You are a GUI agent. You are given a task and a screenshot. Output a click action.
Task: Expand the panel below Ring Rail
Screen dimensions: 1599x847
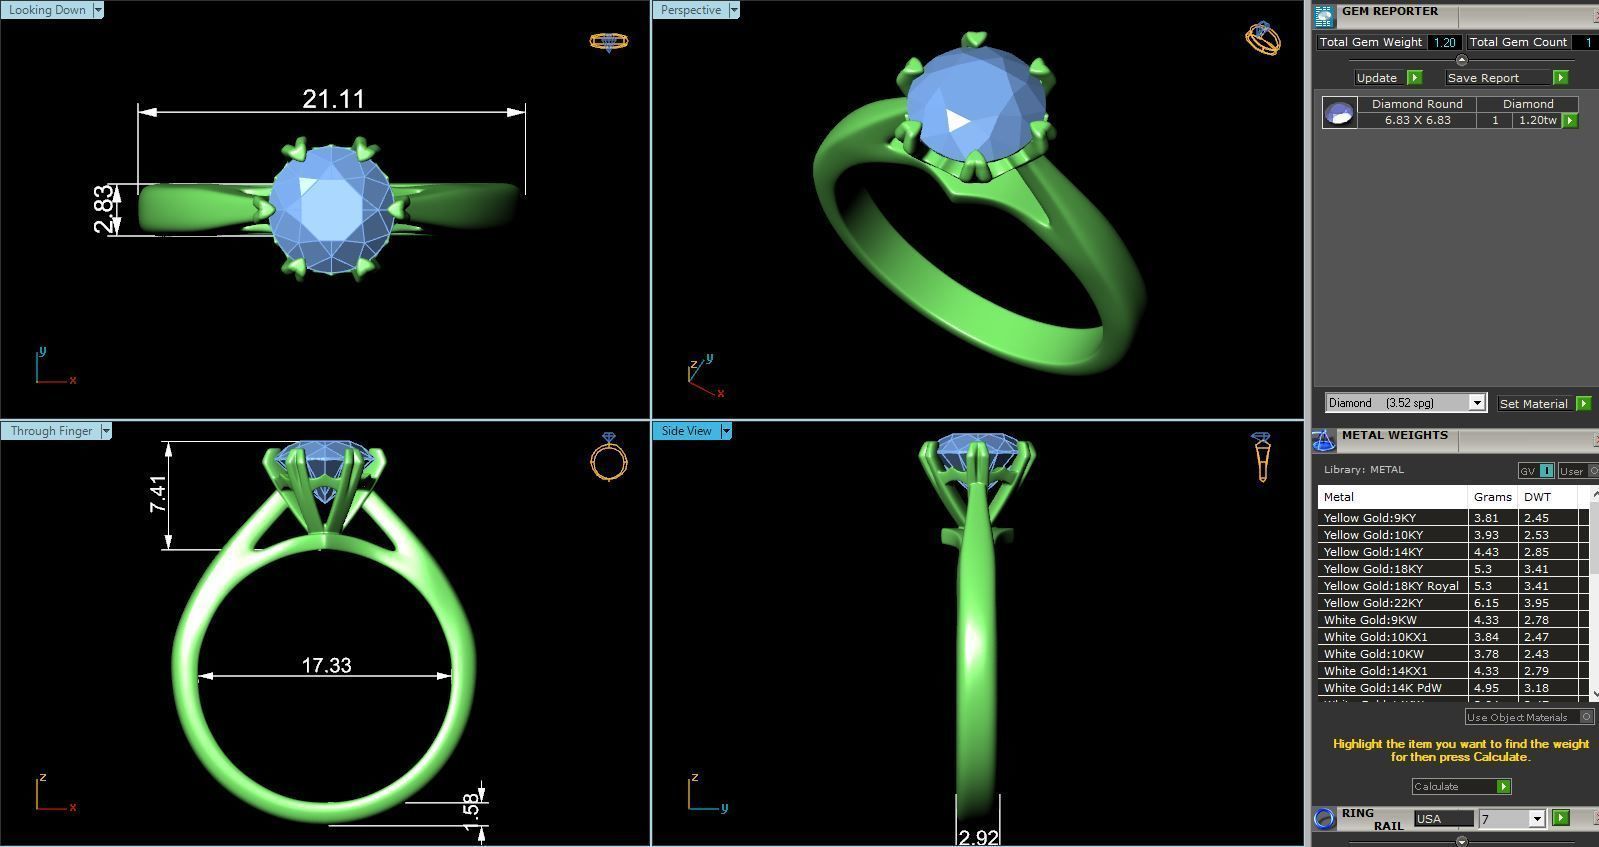(1461, 840)
